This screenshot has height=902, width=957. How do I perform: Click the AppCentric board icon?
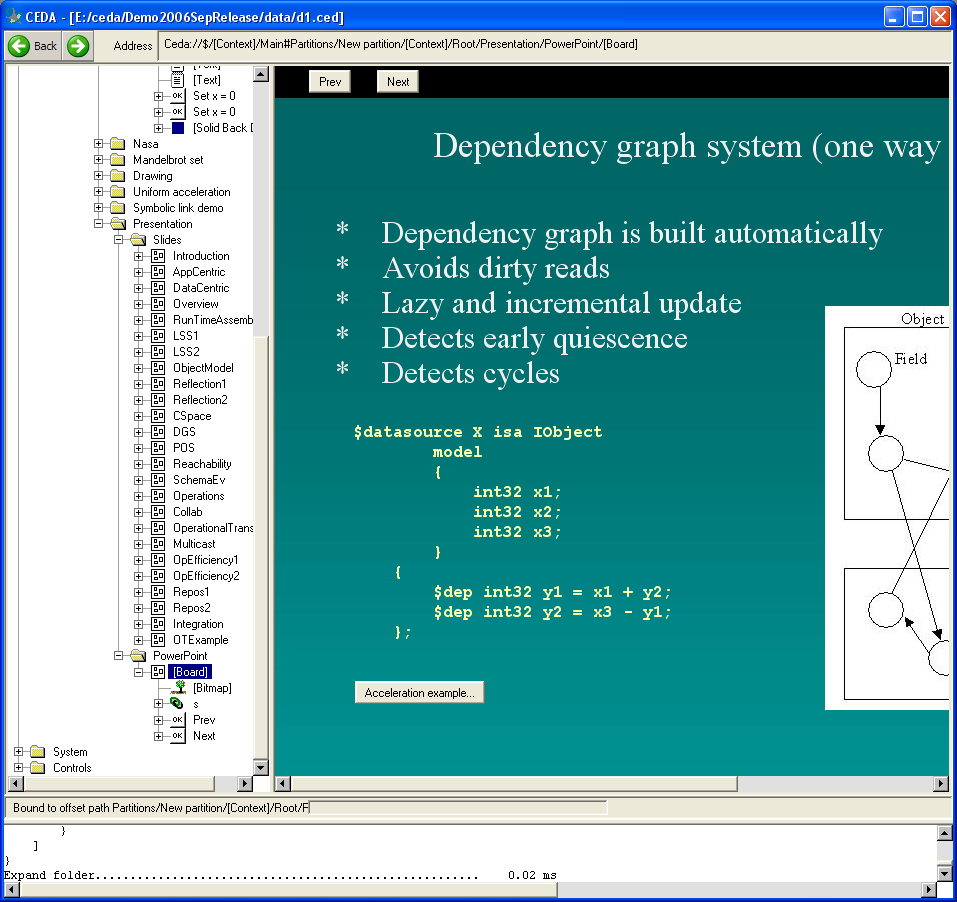[158, 272]
